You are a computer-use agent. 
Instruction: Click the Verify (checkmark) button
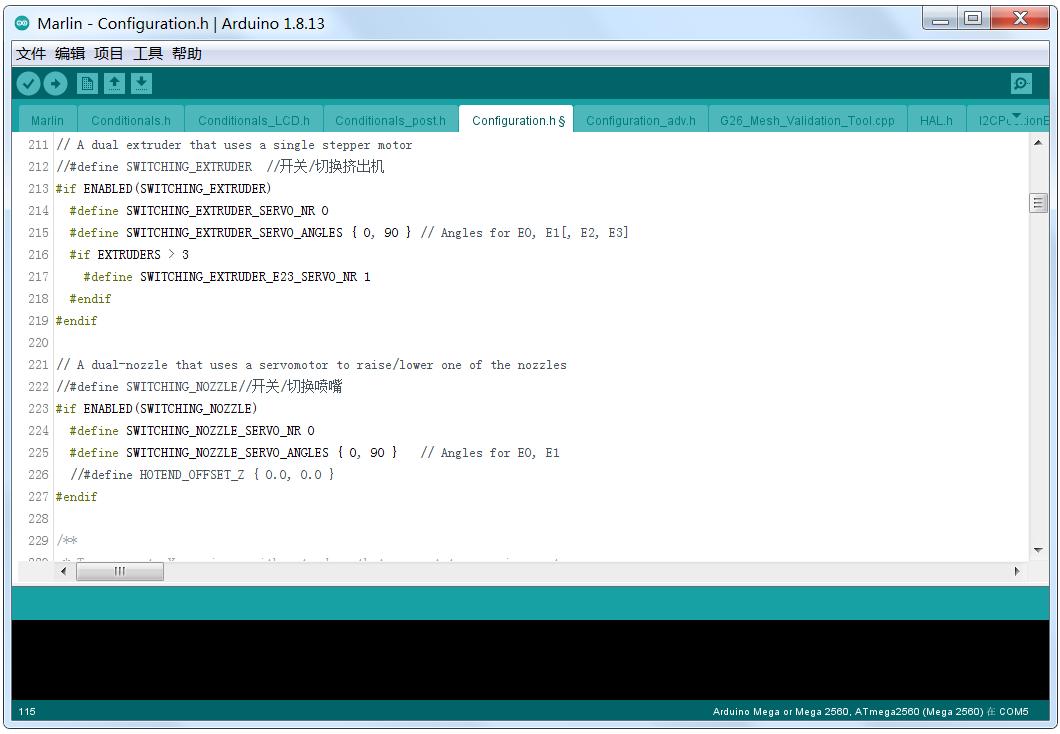coord(29,84)
